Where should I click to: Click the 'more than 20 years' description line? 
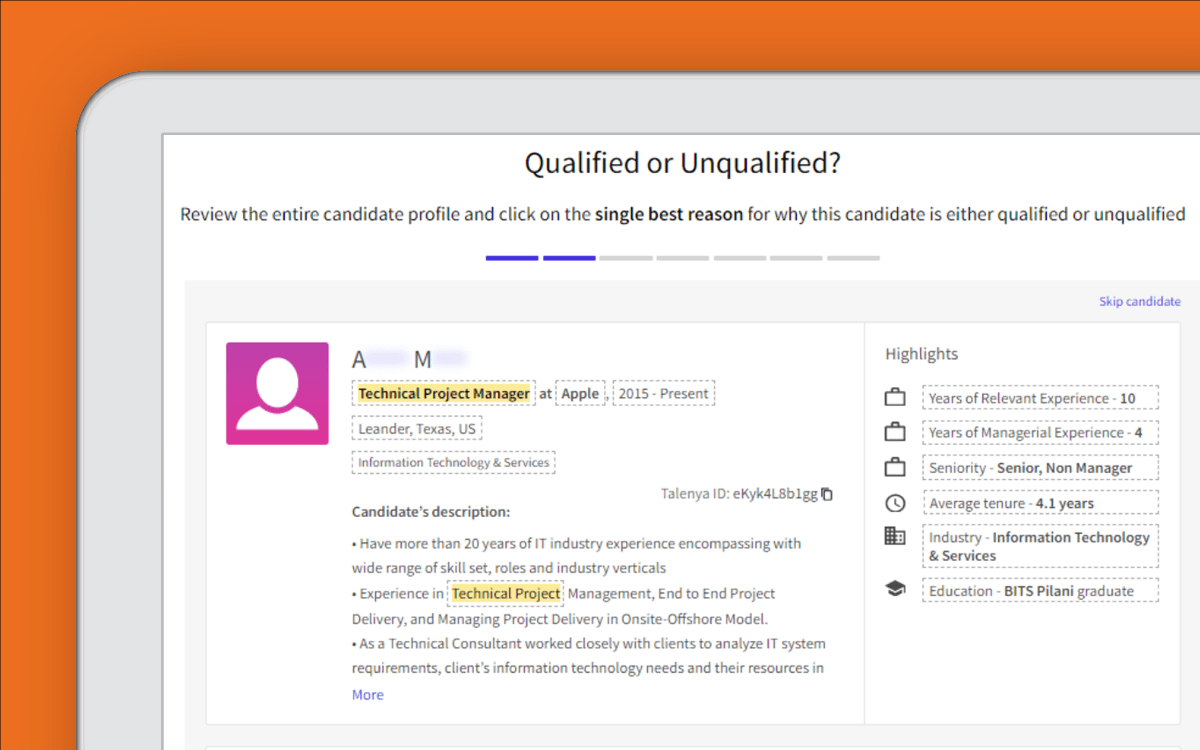[576, 555]
